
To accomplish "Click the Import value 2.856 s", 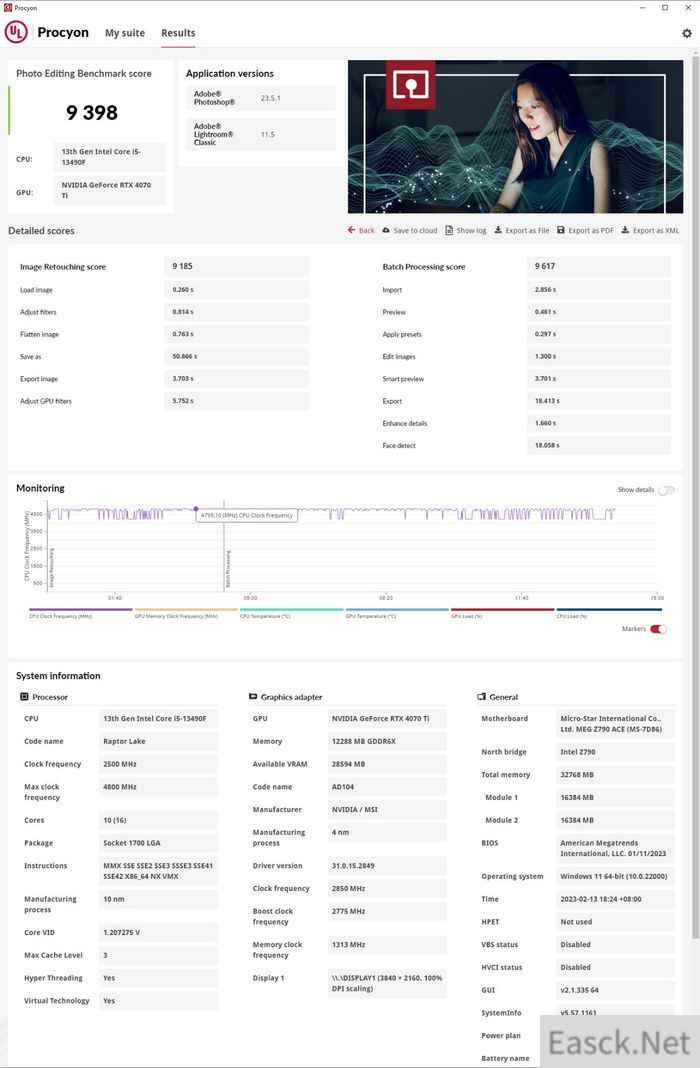I will (x=599, y=289).
